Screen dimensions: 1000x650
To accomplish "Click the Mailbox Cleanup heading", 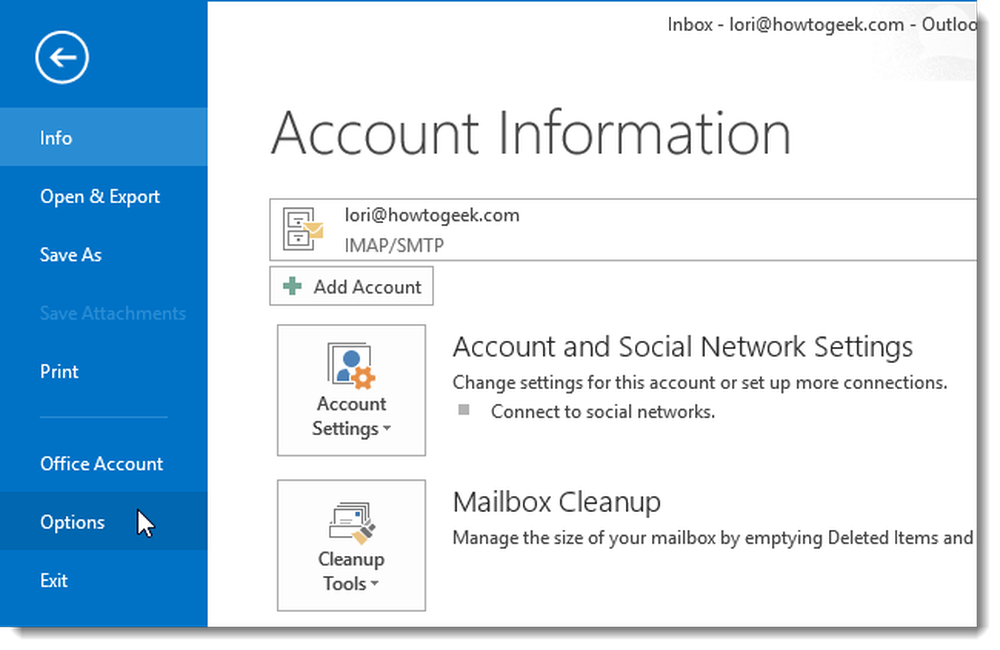I will coord(557,502).
